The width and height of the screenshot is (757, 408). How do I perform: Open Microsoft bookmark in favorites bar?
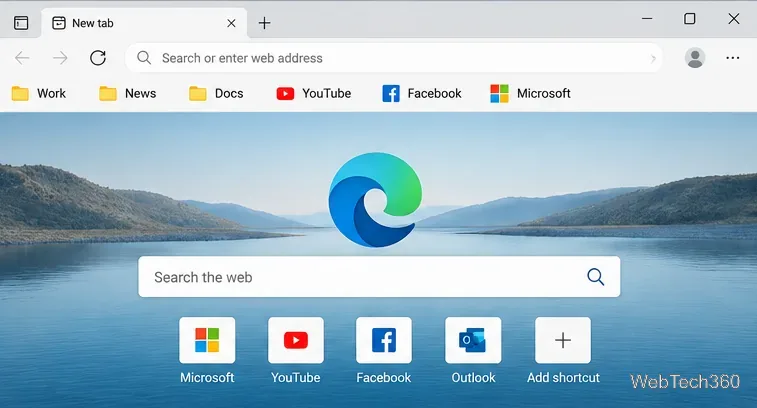(x=530, y=93)
